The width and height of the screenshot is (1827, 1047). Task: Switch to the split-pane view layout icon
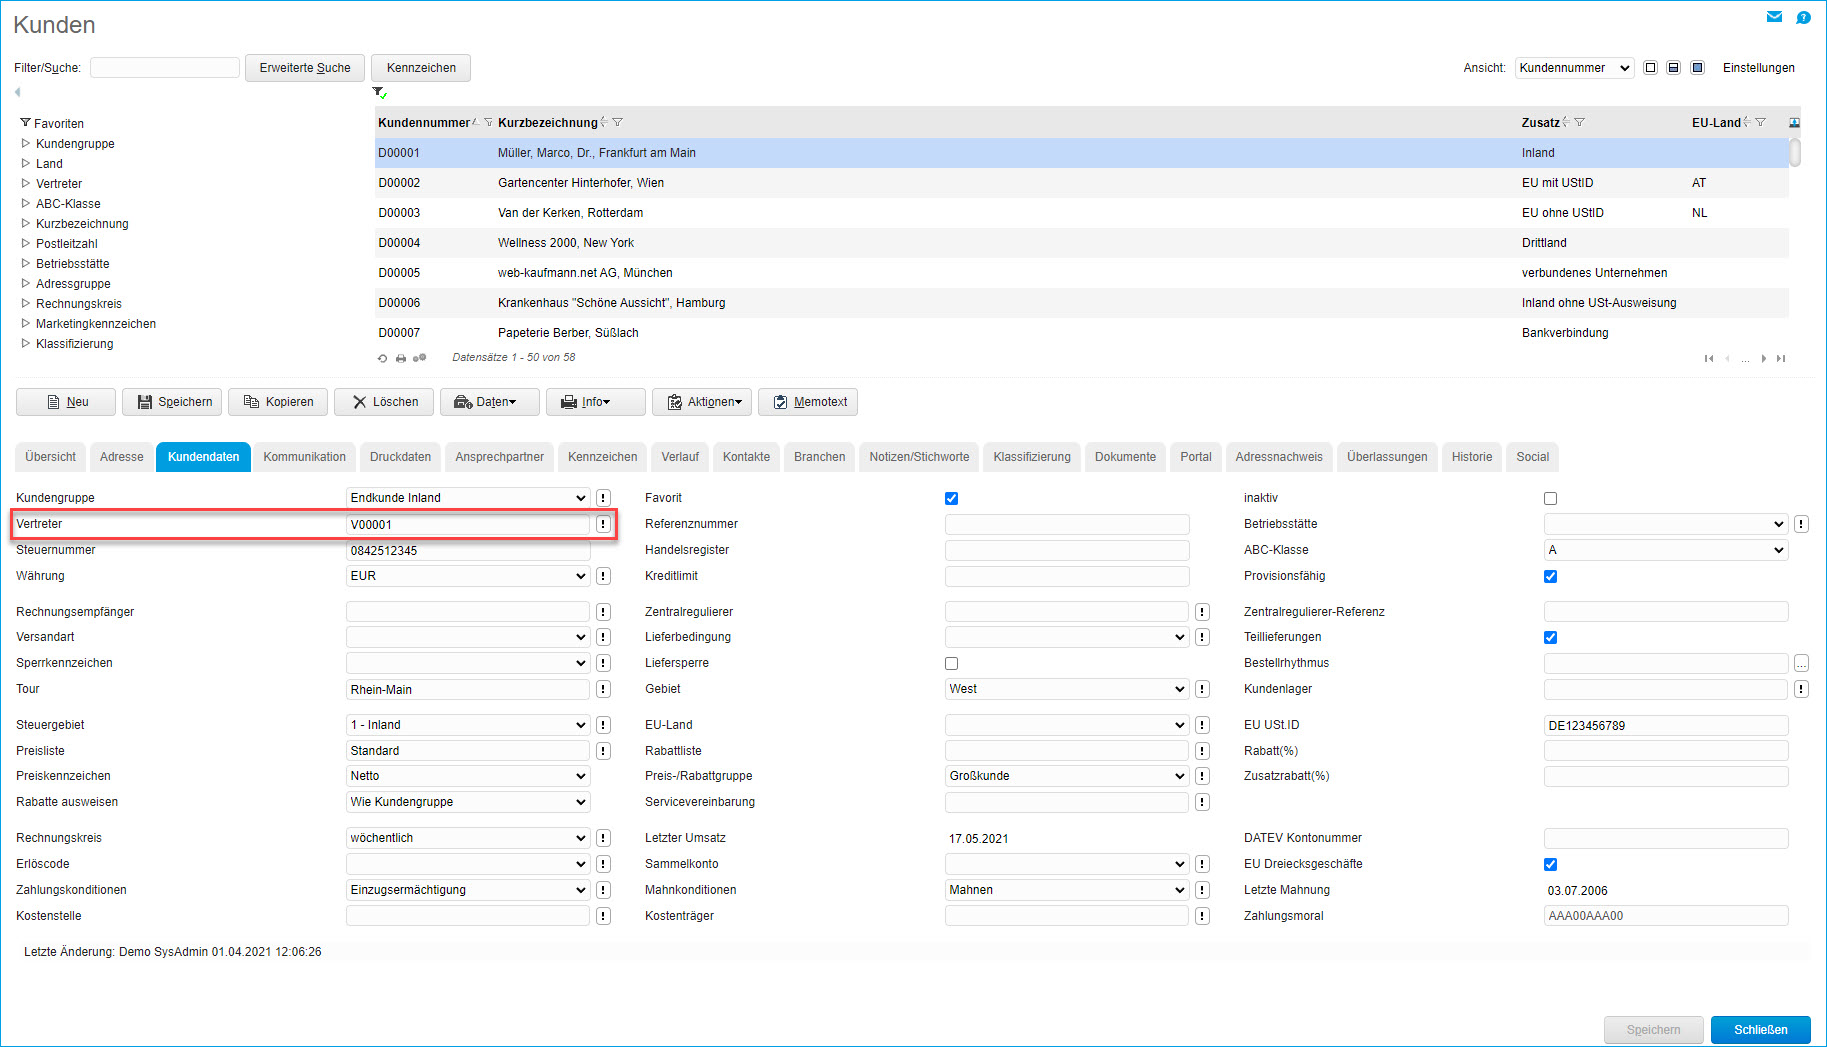pos(1673,68)
